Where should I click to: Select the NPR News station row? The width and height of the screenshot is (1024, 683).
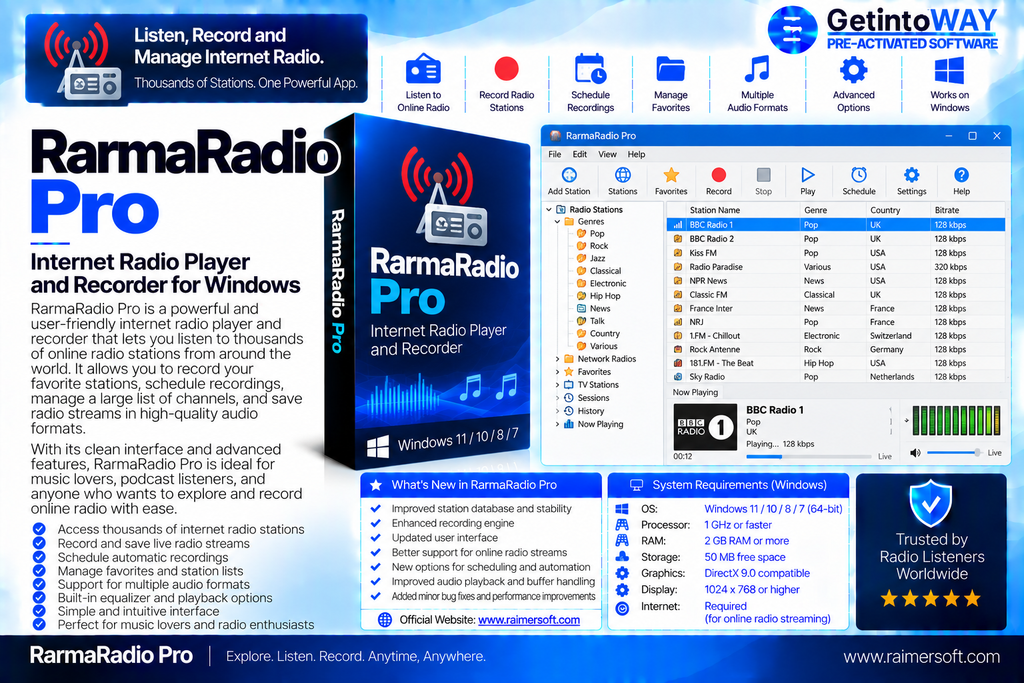[x=835, y=281]
